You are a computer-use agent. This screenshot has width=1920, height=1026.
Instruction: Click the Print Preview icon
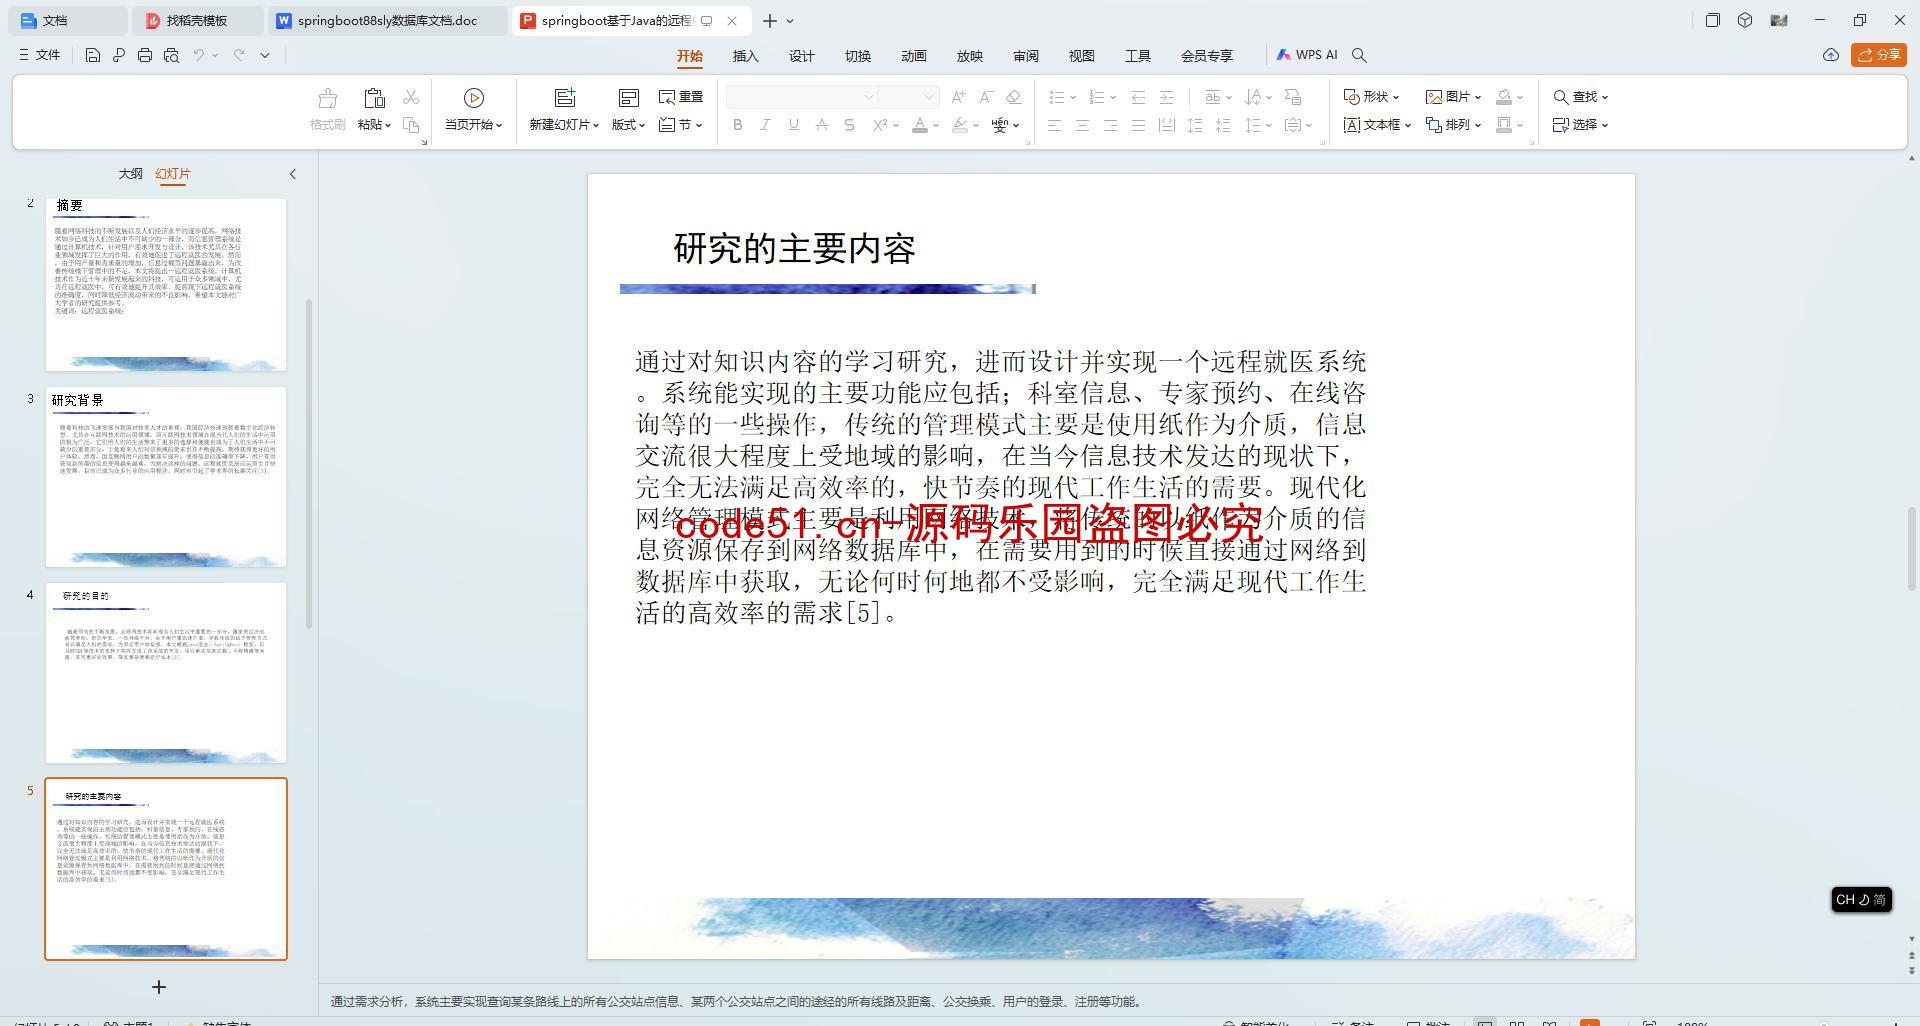pyautogui.click(x=171, y=55)
